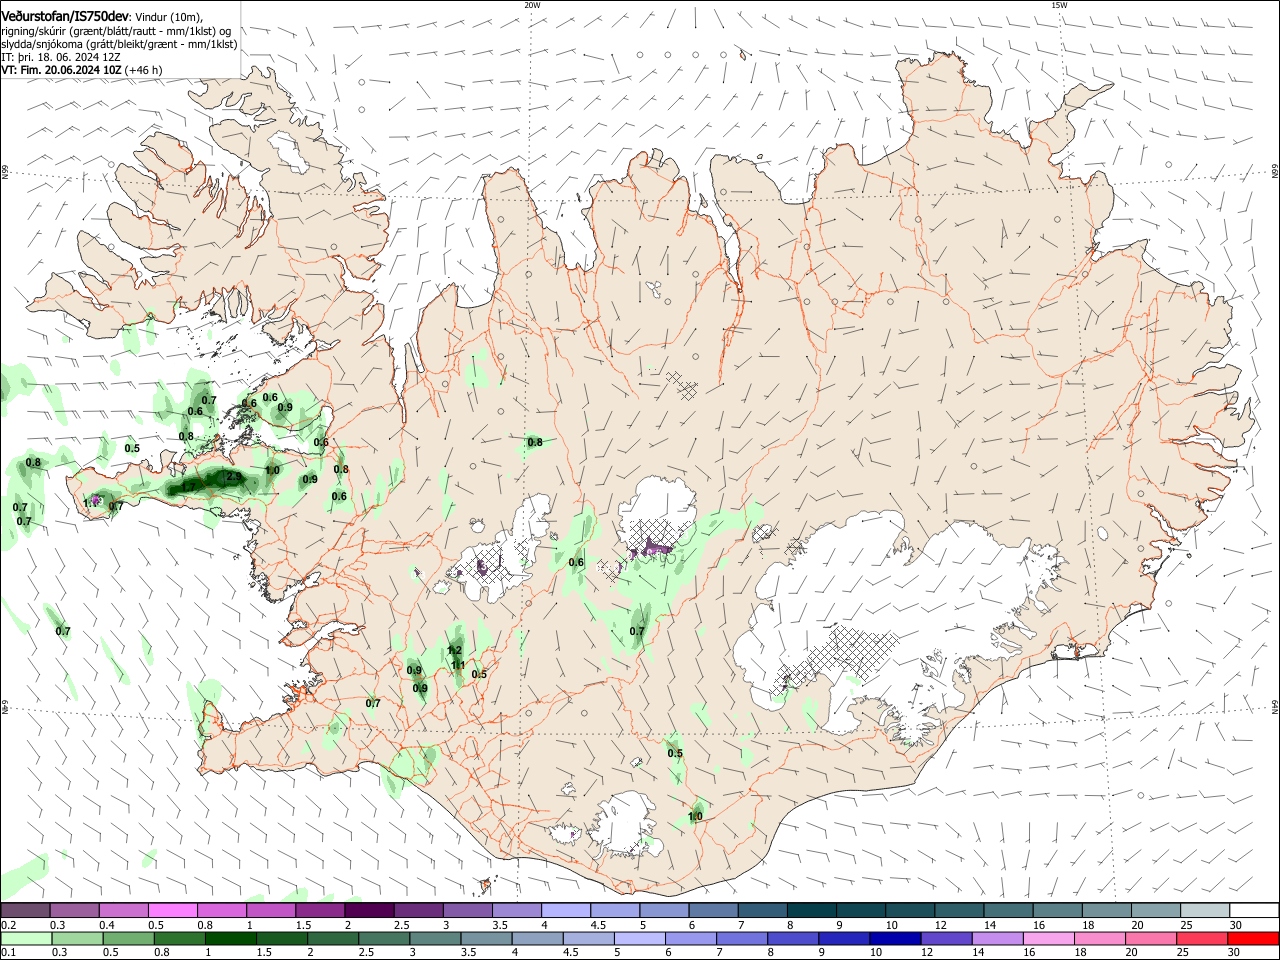
Task: Click the navy blue 10 swatch in bottom legend row
Action: click(x=896, y=939)
